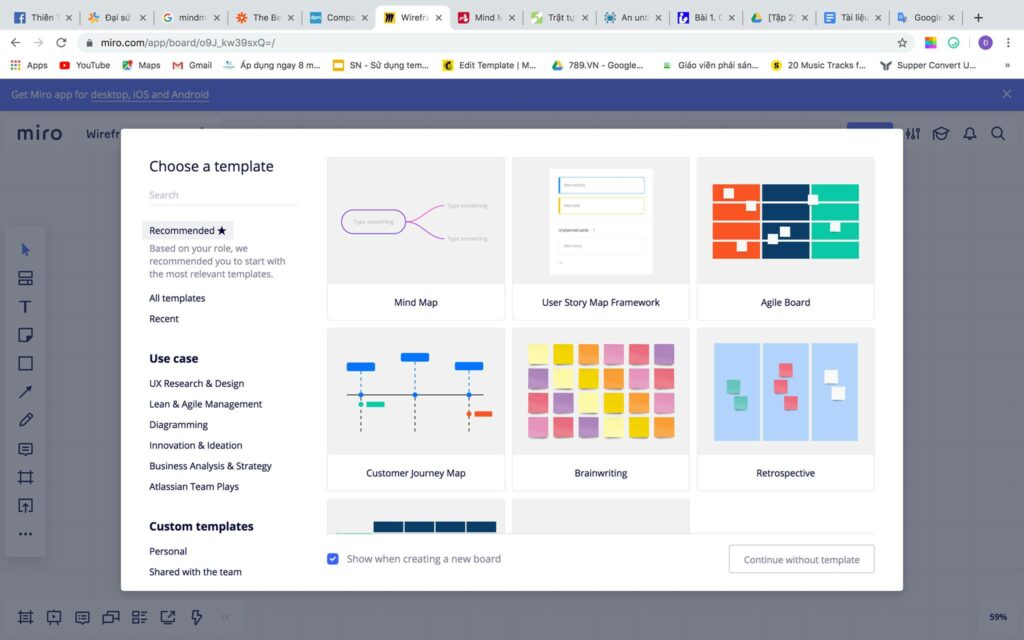Open the templates tool in Miro's left toolbar
The height and width of the screenshot is (640, 1024).
point(25,278)
